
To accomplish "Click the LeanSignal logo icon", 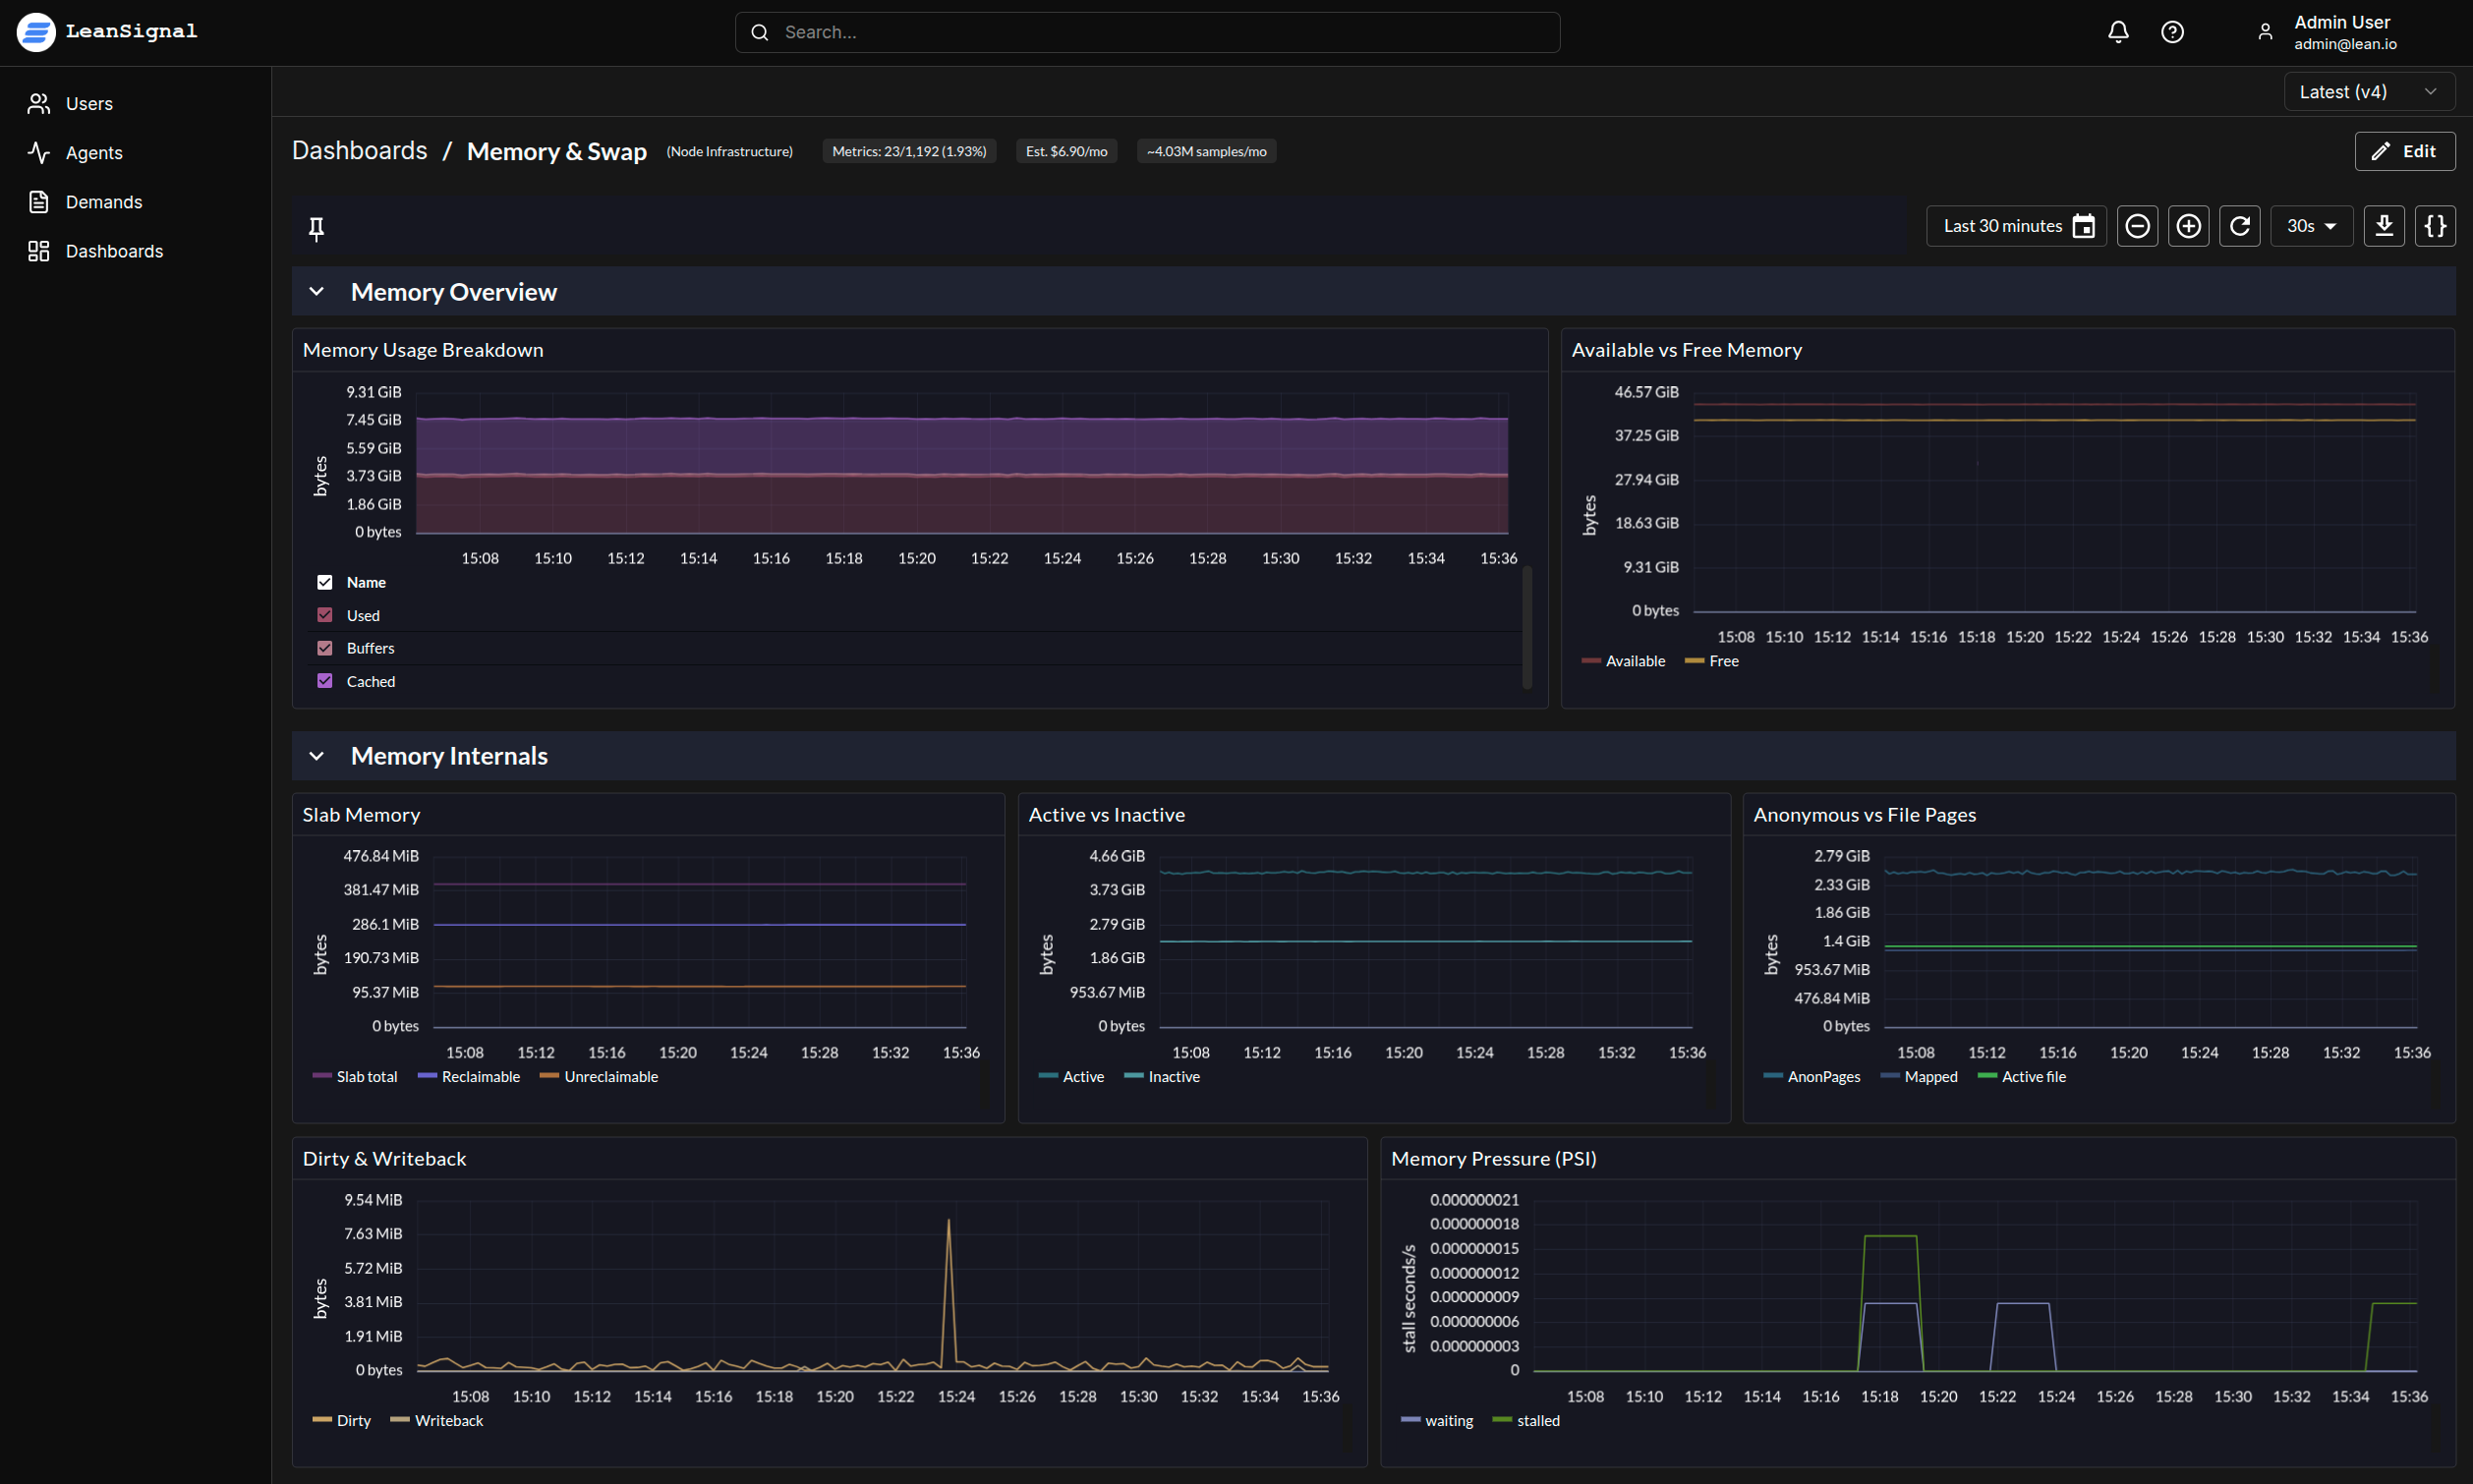I will 36,32.
